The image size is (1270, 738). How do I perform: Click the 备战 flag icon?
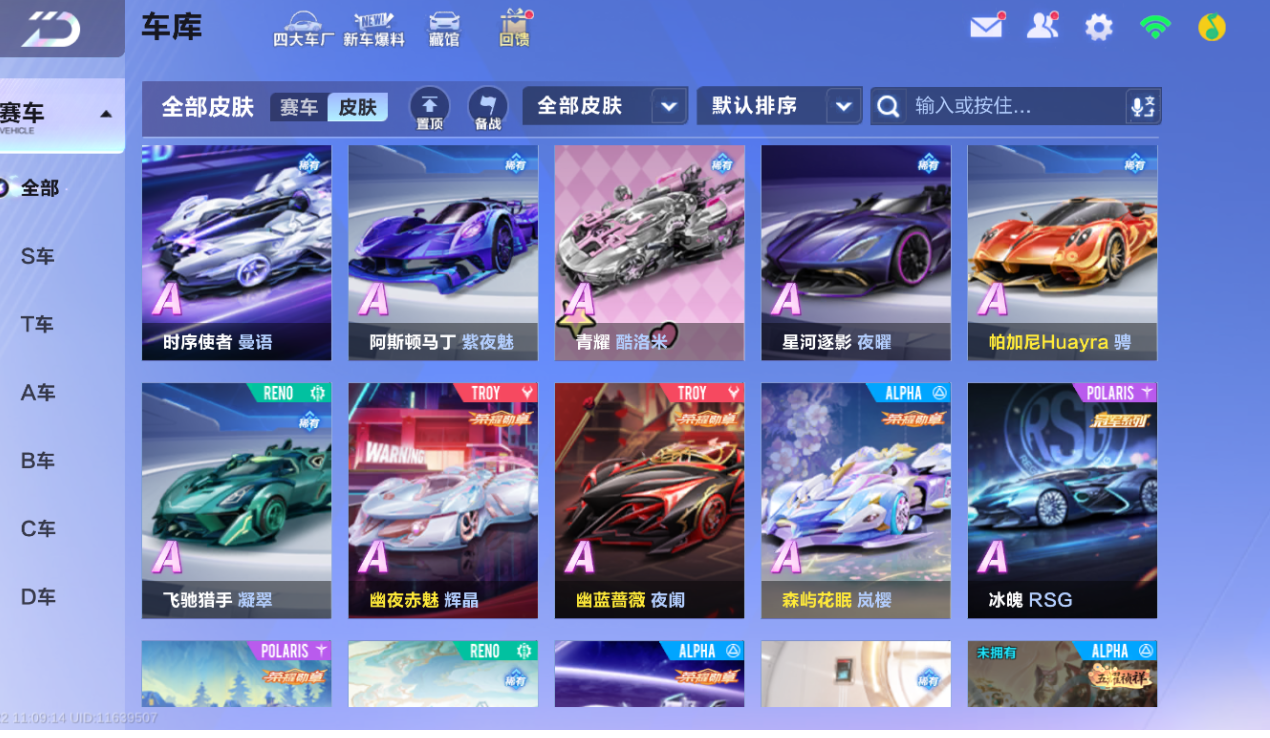point(488,108)
